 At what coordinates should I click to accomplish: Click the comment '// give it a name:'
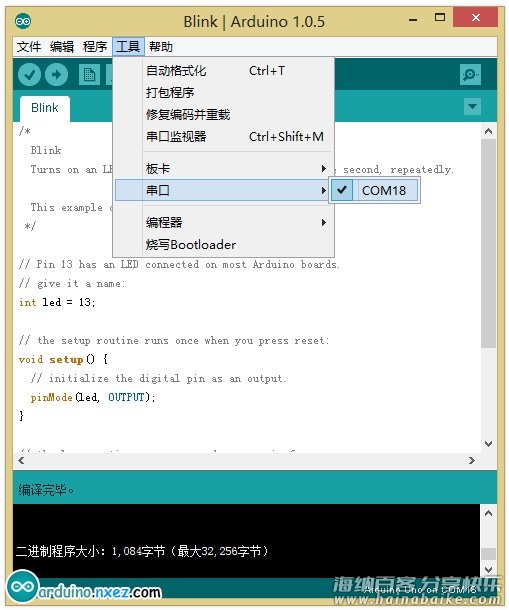pos(72,284)
